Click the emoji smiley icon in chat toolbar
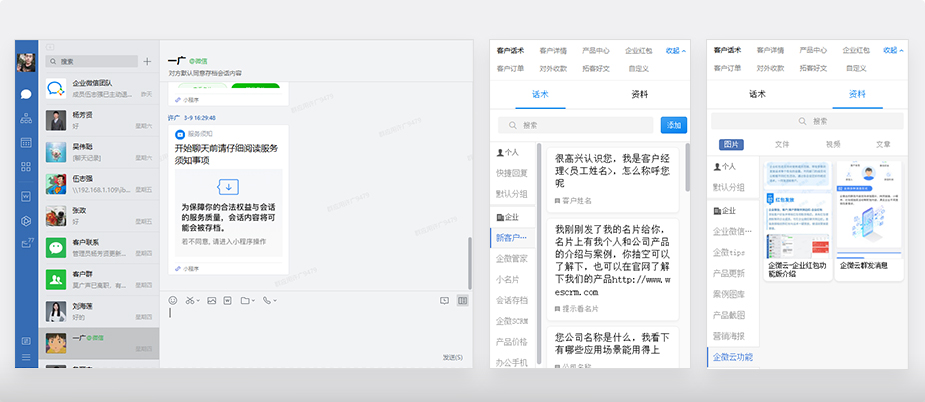This screenshot has height=402, width=925. click(173, 300)
